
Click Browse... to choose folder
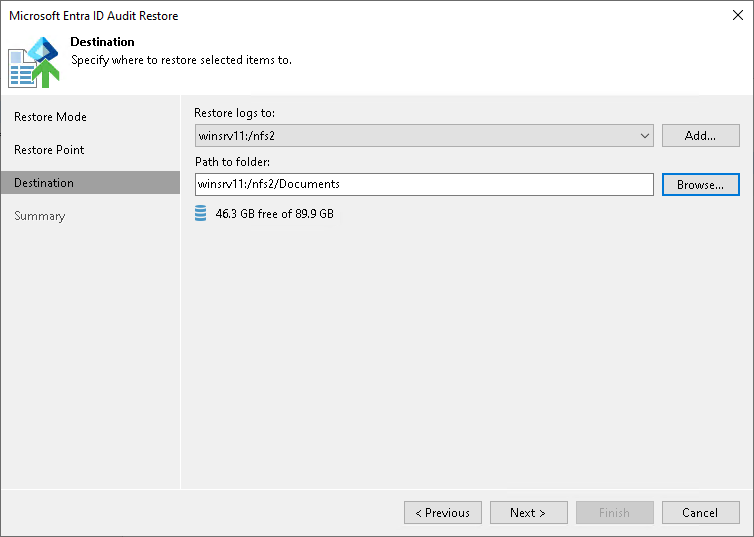click(701, 185)
